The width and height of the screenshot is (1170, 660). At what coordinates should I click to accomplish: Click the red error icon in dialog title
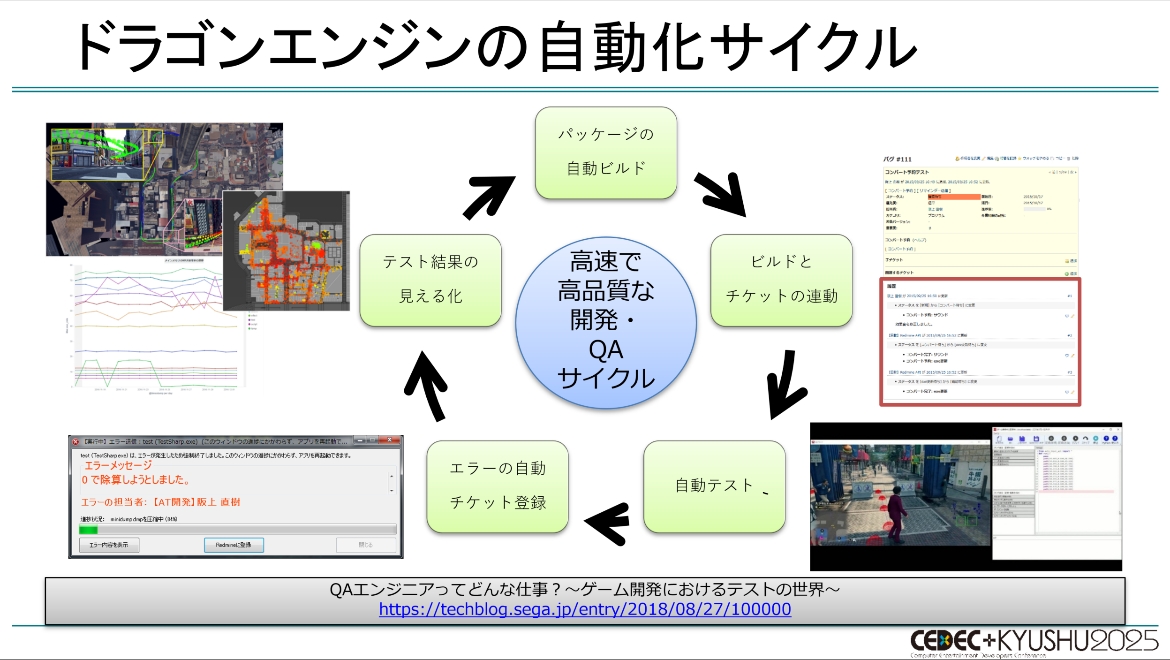coord(76,443)
